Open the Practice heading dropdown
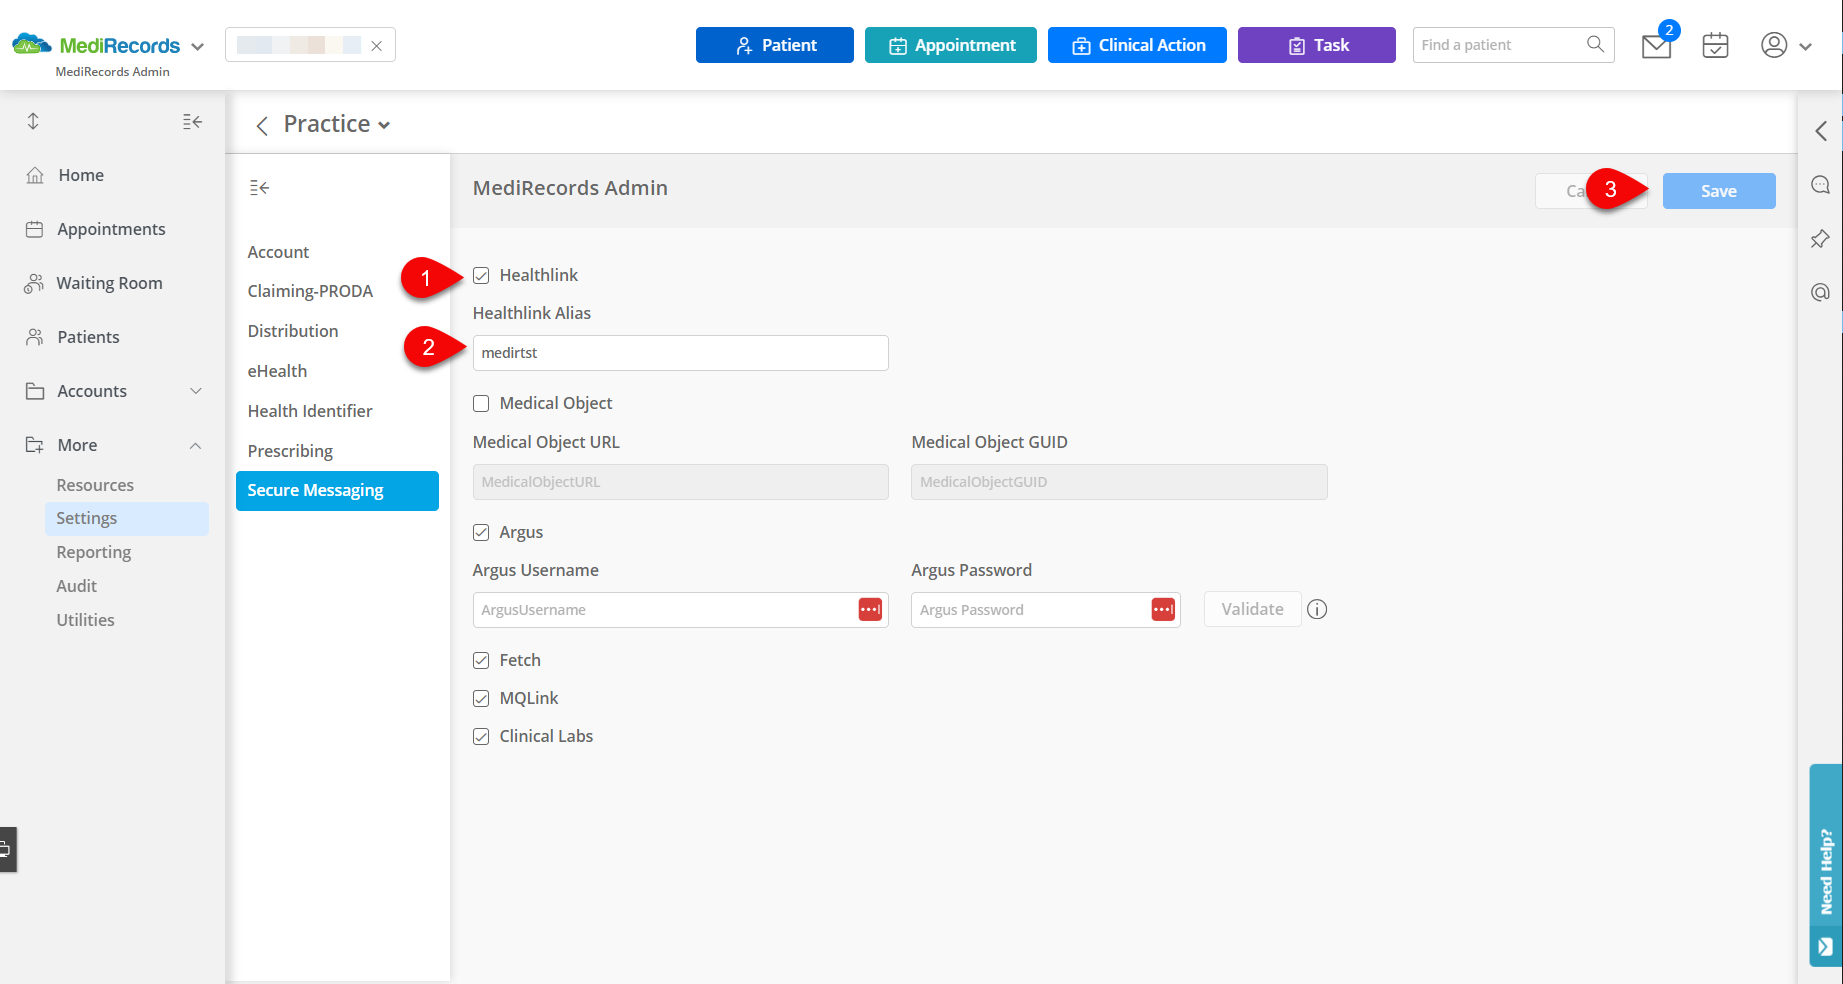This screenshot has width=1843, height=984. [x=384, y=125]
